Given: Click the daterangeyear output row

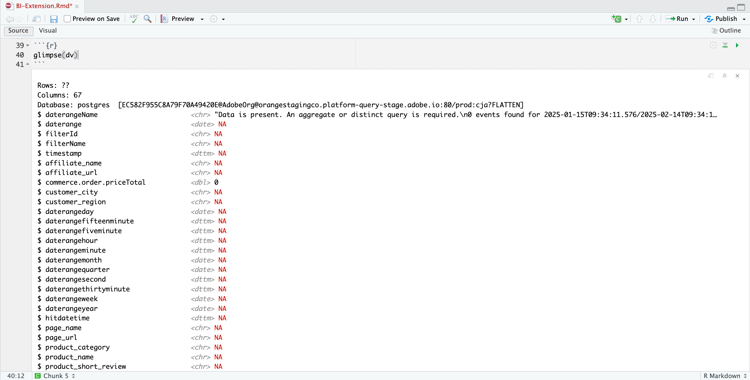Looking at the screenshot, I should coord(132,309).
